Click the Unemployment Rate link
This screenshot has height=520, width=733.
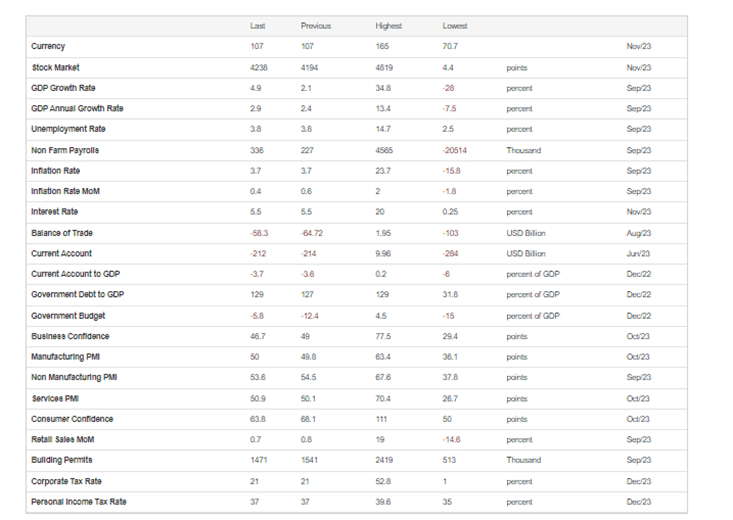coord(68,129)
